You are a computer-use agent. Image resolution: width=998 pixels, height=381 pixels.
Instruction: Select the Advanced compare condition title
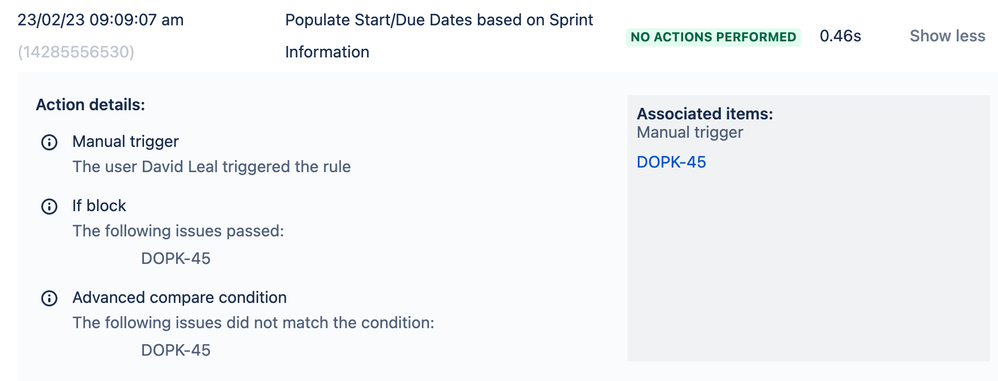[x=179, y=298]
